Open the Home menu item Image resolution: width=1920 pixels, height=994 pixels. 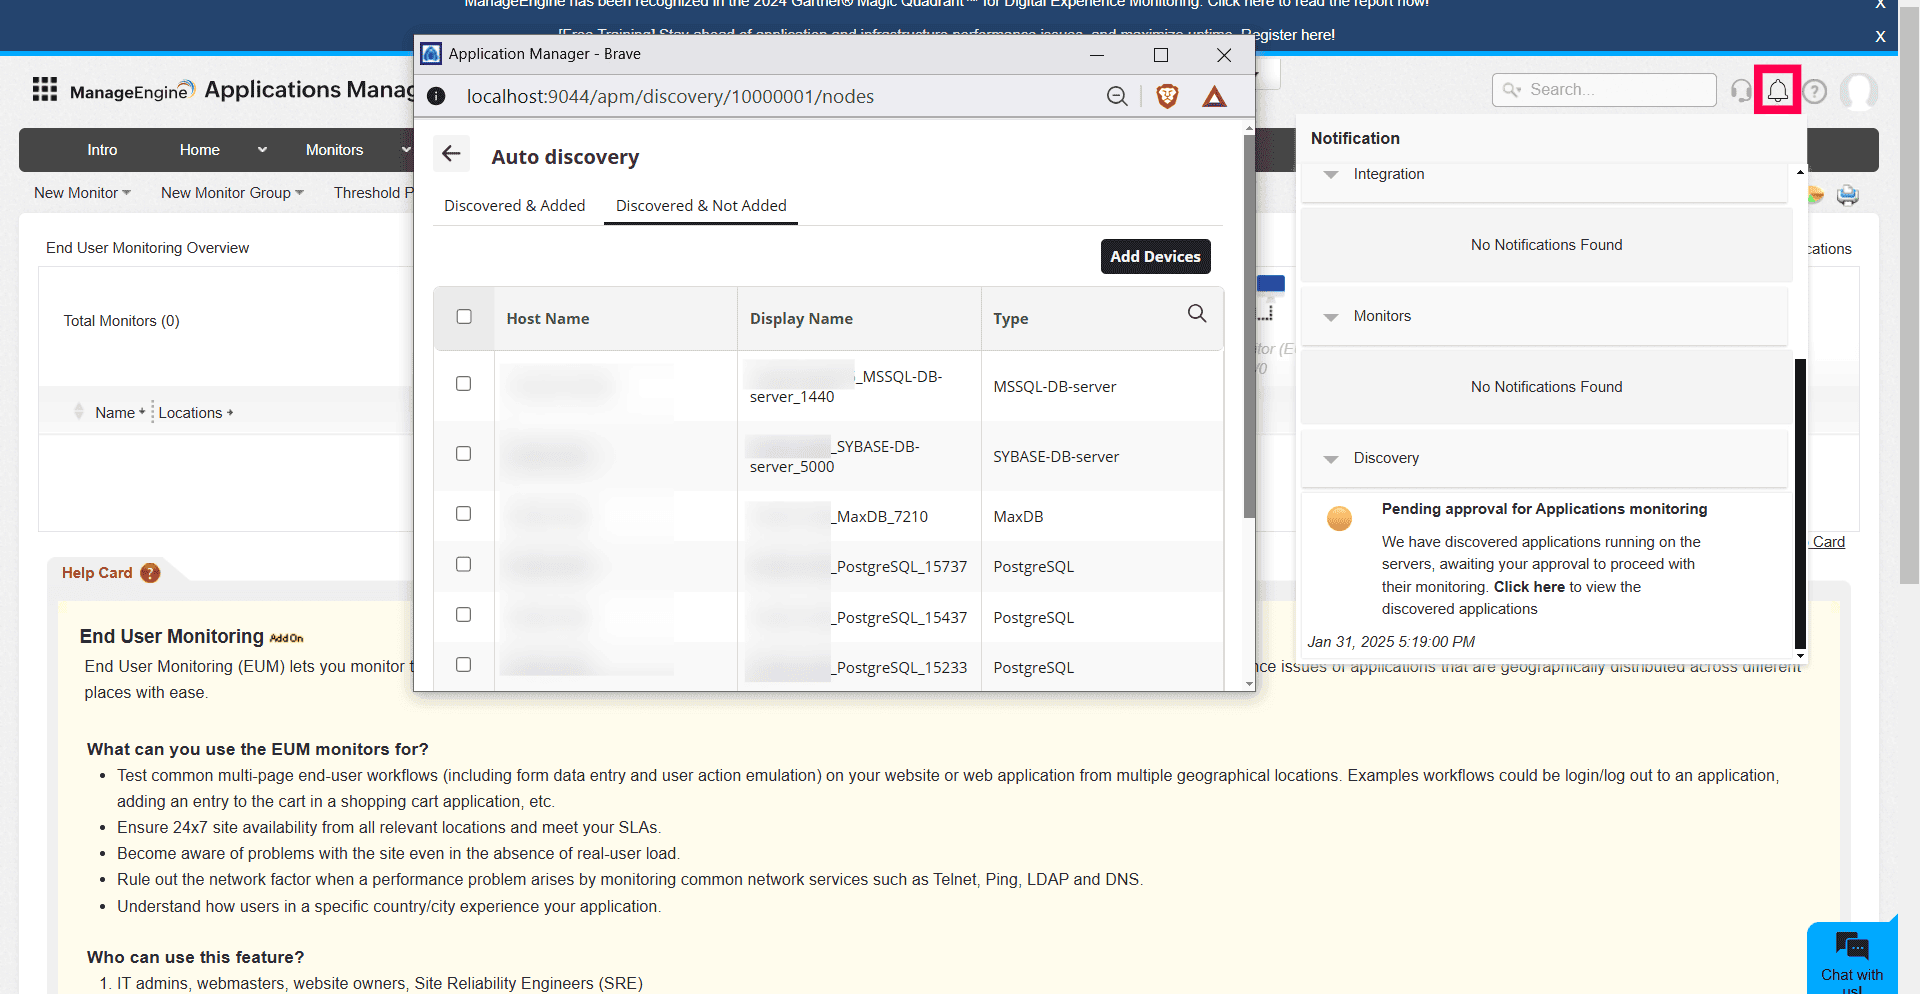click(x=200, y=150)
